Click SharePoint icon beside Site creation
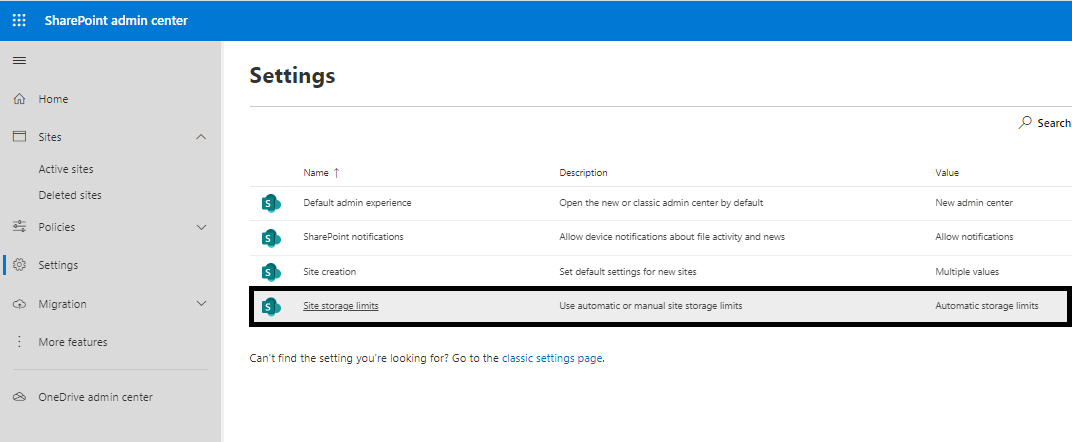 (x=271, y=272)
